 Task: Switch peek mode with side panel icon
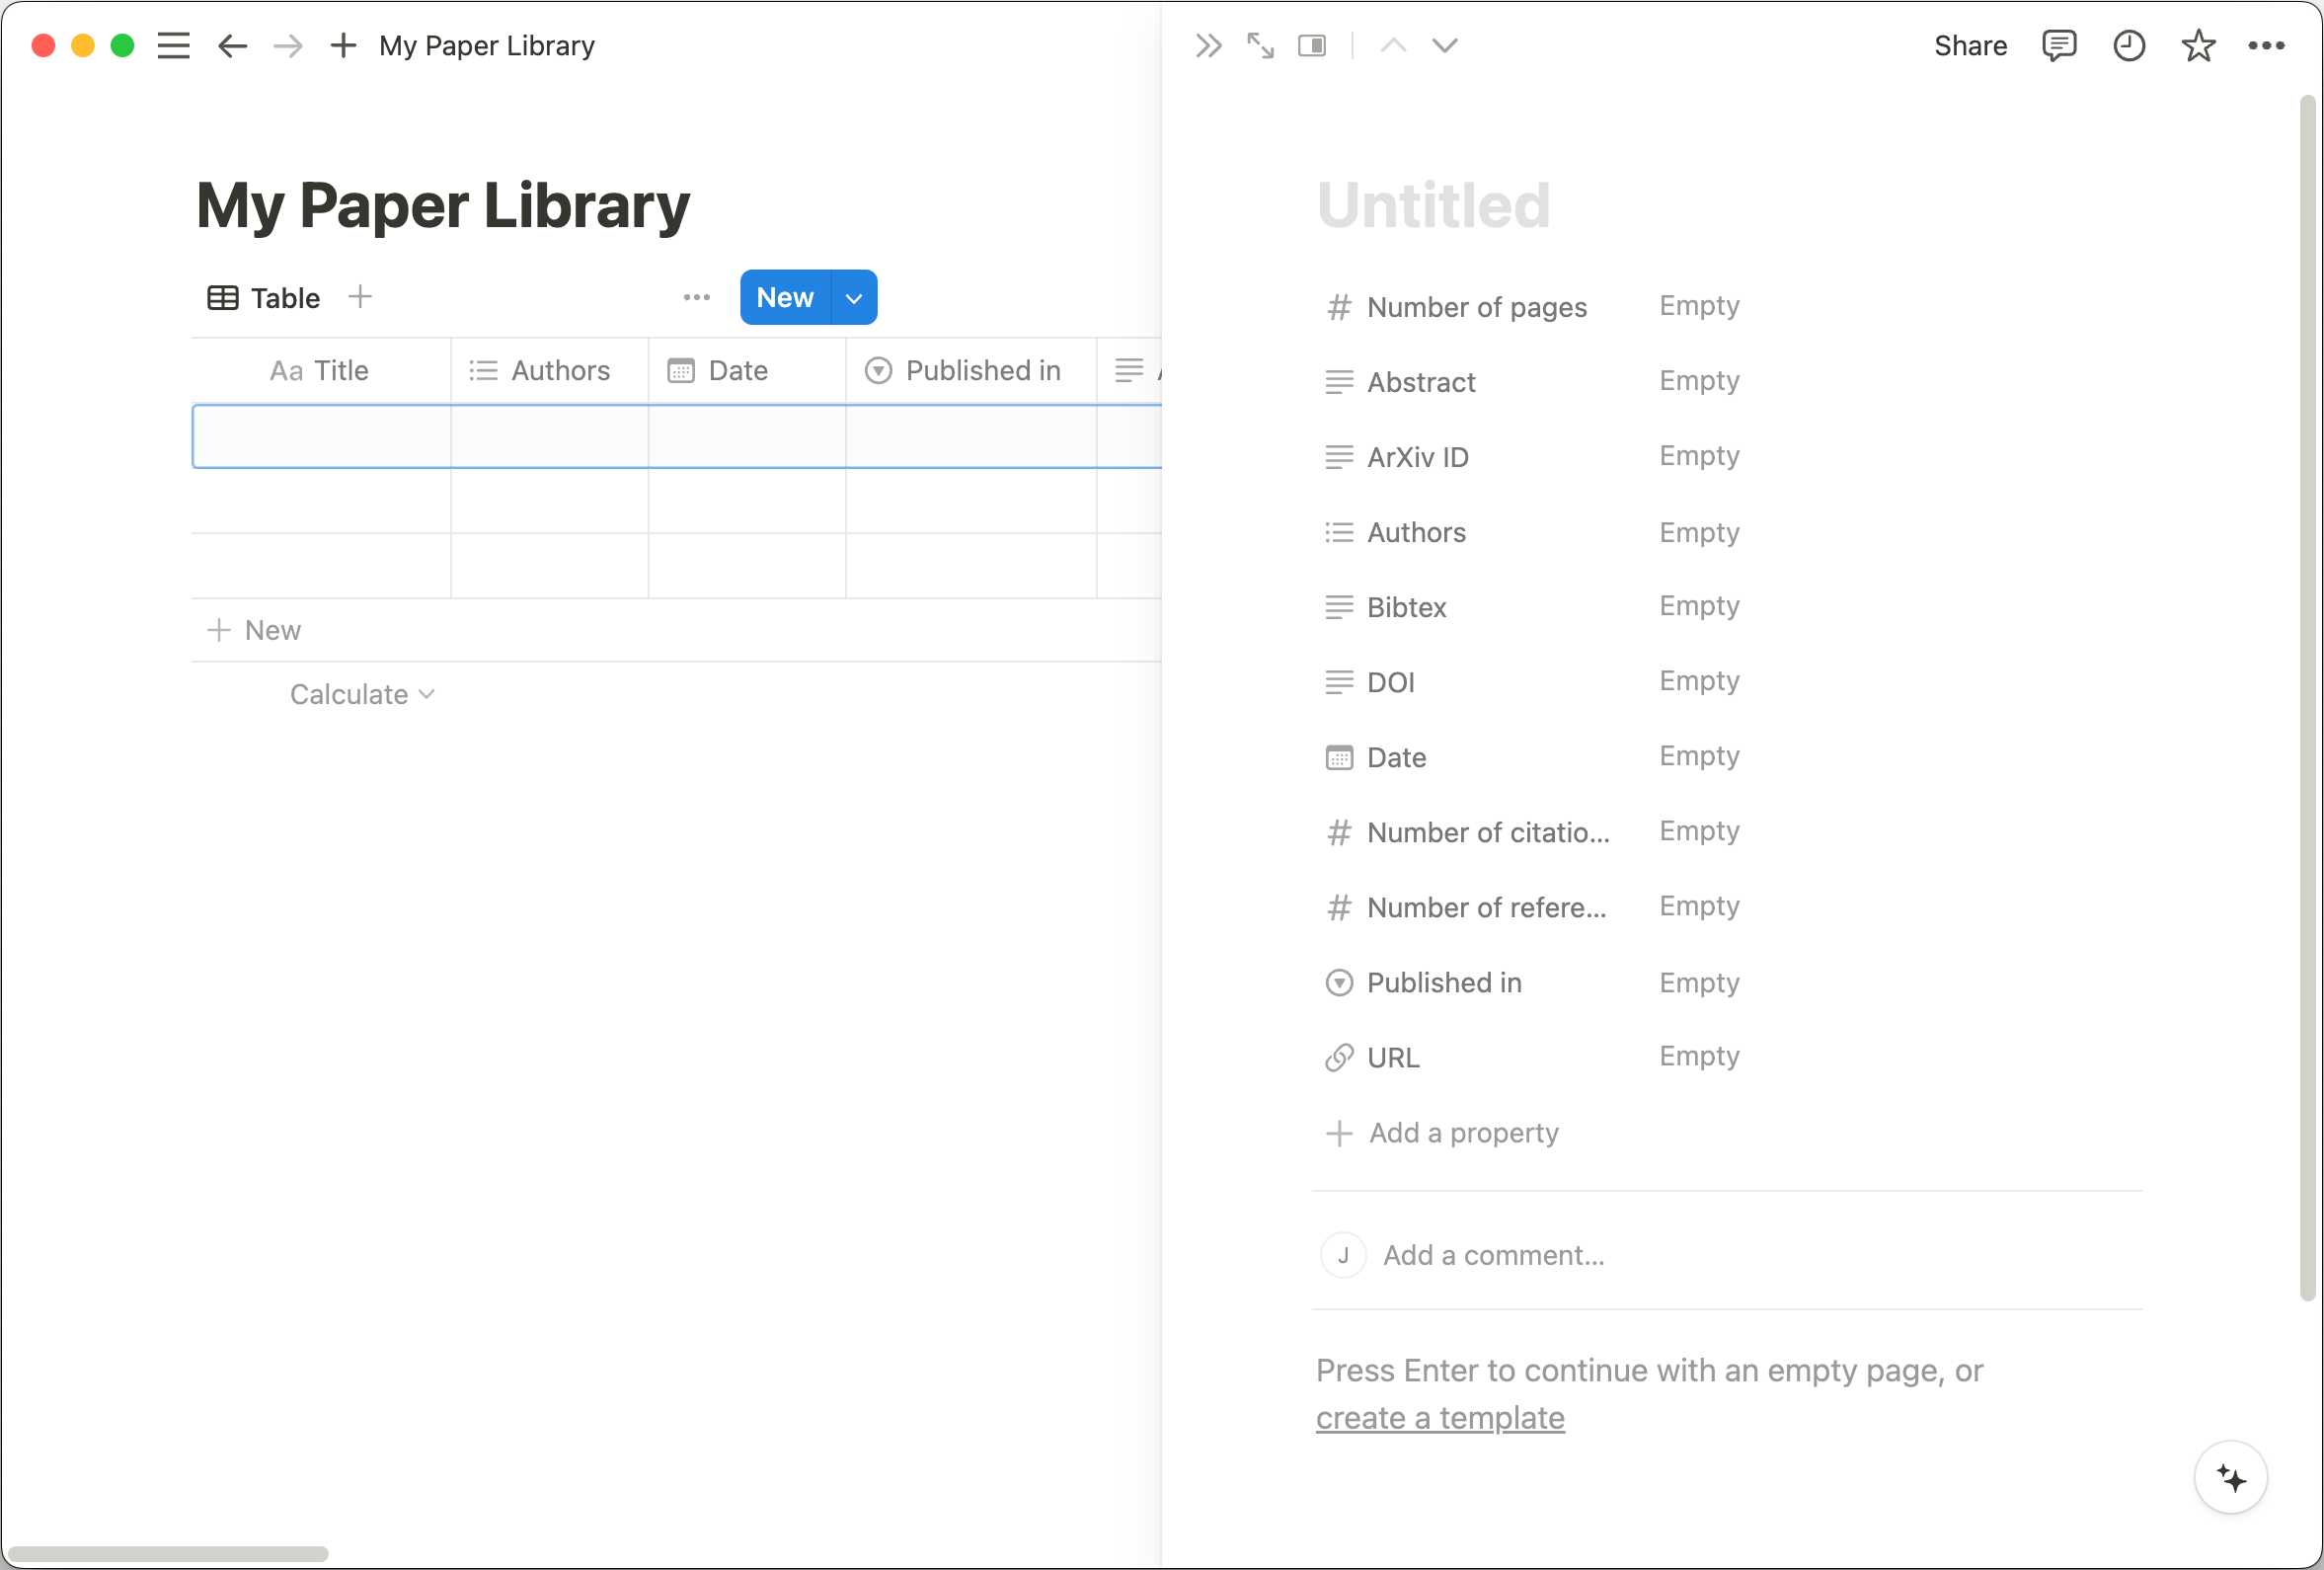click(x=1312, y=46)
